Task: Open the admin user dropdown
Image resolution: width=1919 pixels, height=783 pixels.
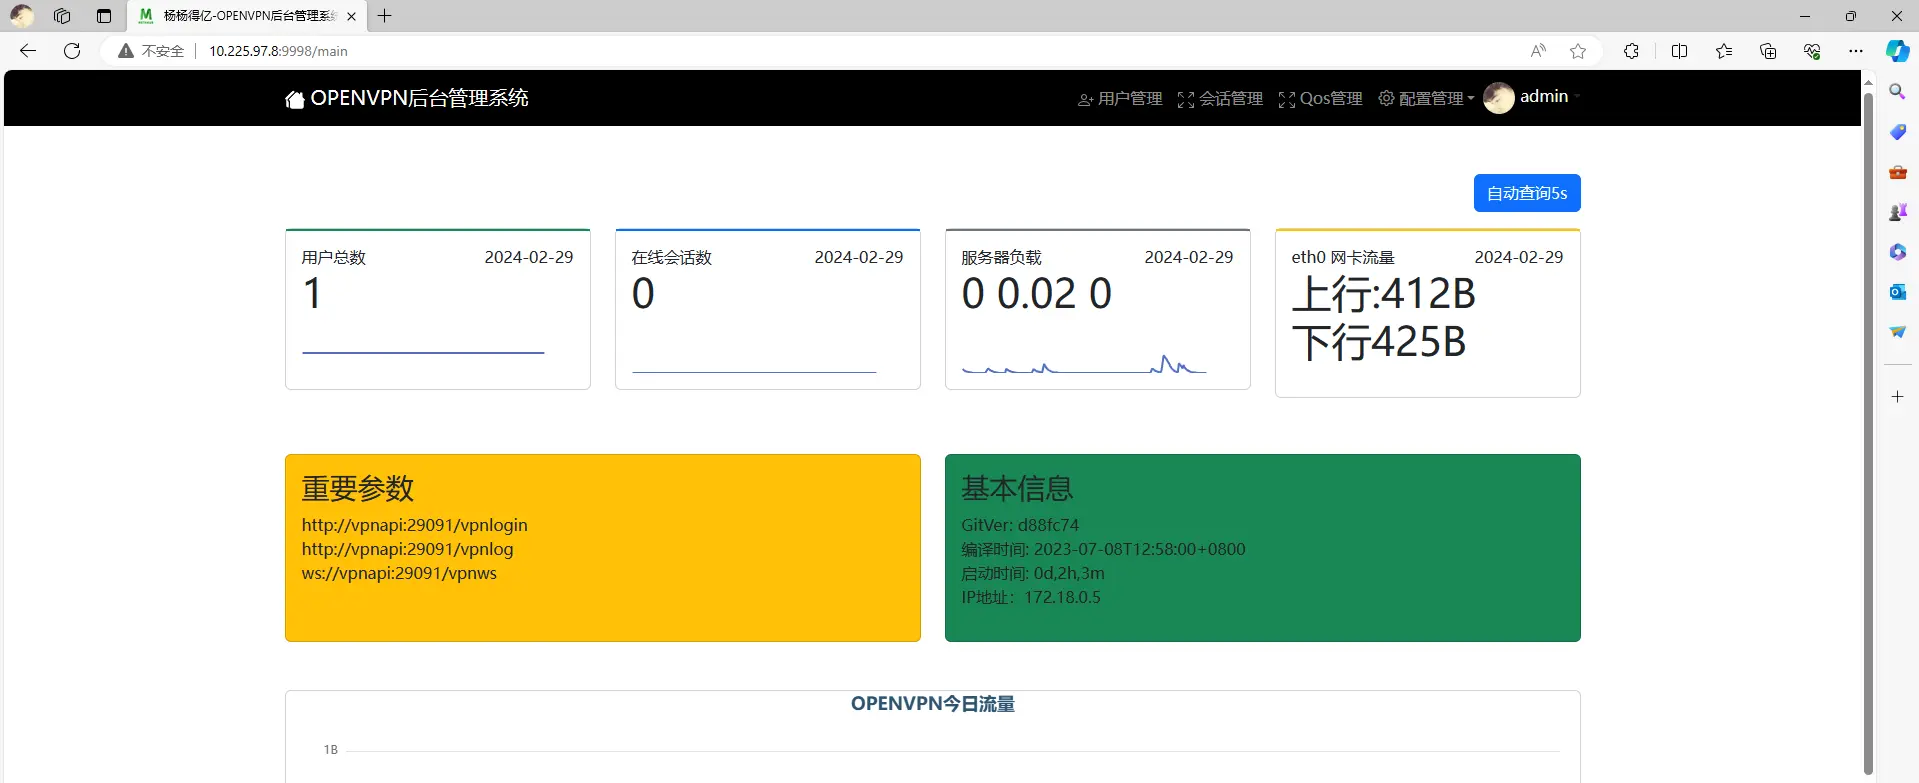Action: click(x=1550, y=96)
